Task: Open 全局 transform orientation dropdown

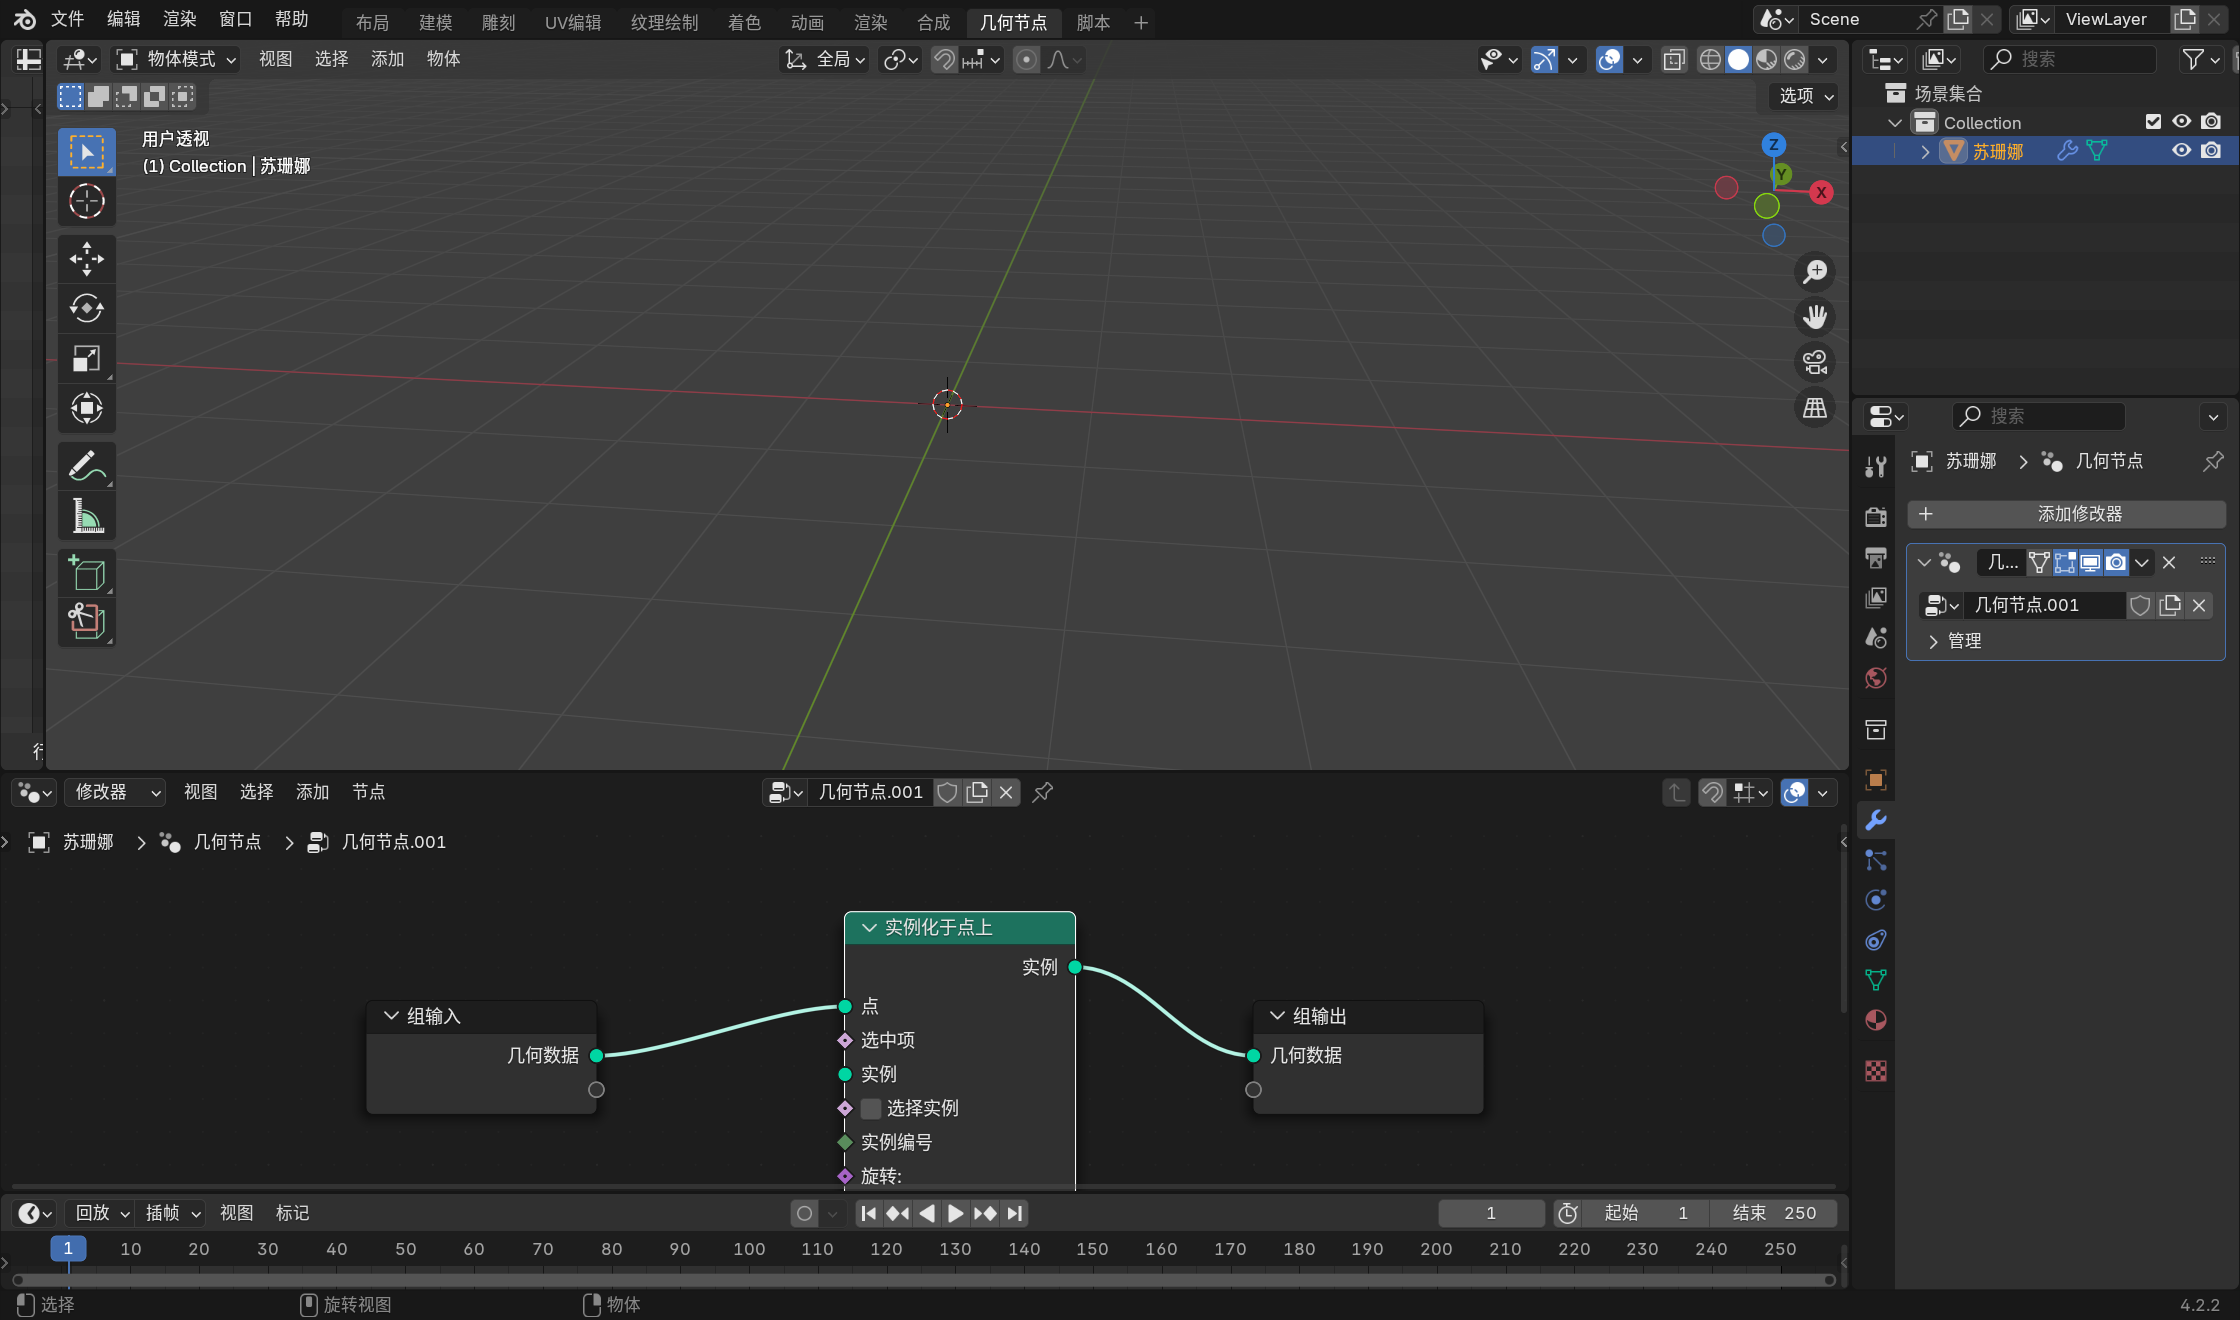Action: click(x=825, y=60)
